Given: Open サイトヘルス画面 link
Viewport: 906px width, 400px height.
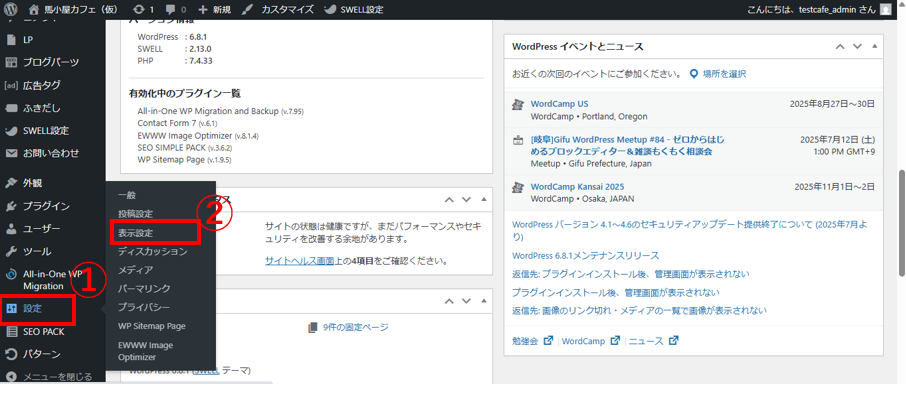Looking at the screenshot, I should [299, 261].
